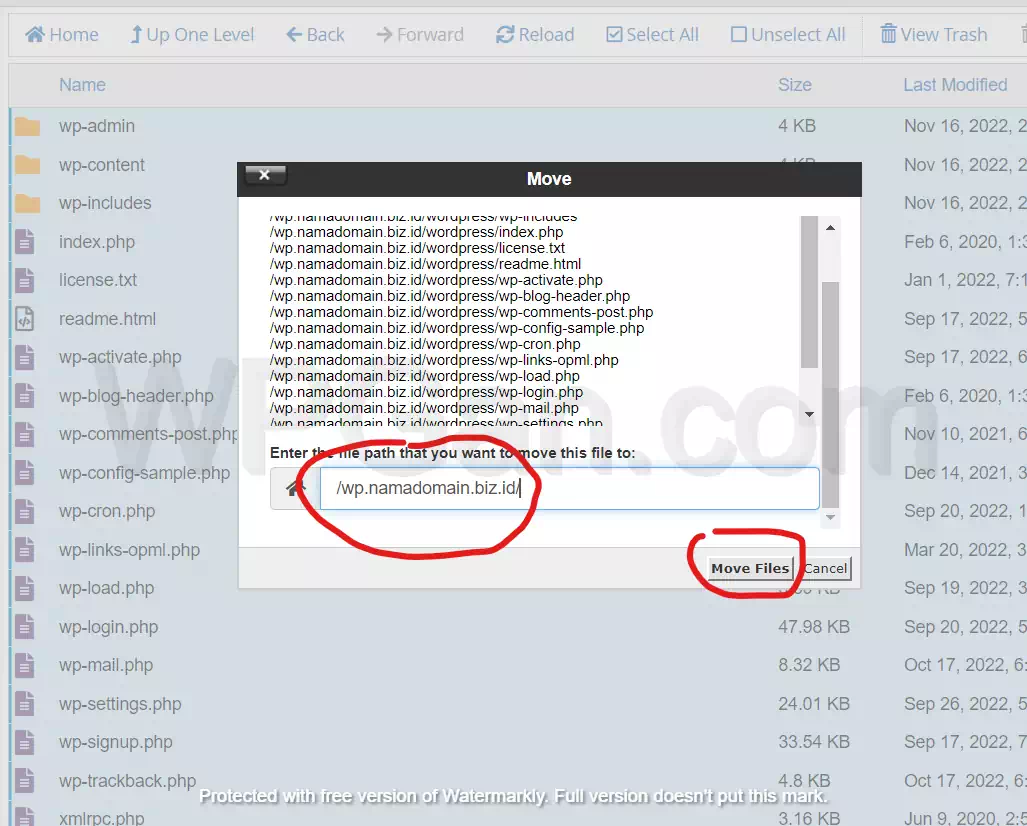This screenshot has height=826, width=1027.
Task: Select the wp-content folder name
Action: tap(102, 165)
